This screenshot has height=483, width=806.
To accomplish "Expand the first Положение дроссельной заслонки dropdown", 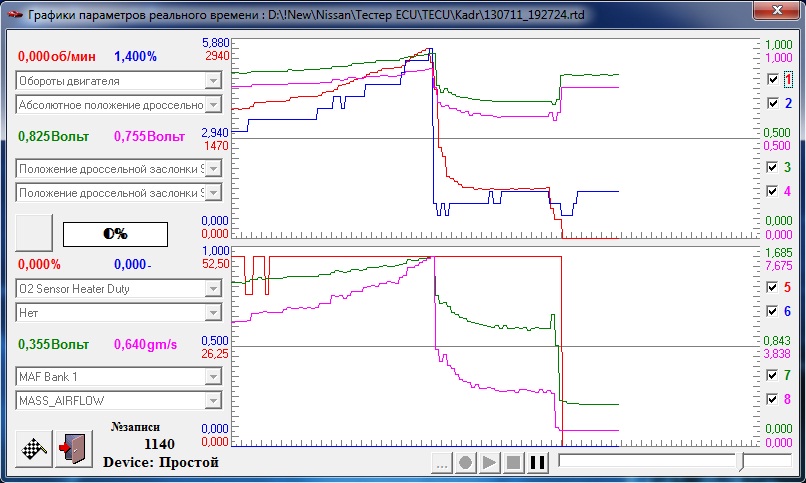I will click(x=213, y=169).
